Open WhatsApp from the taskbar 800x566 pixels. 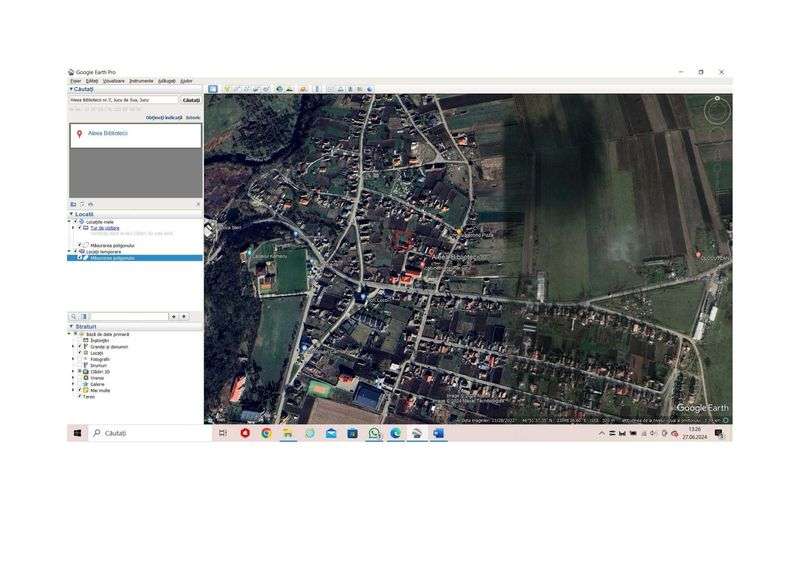pos(374,433)
